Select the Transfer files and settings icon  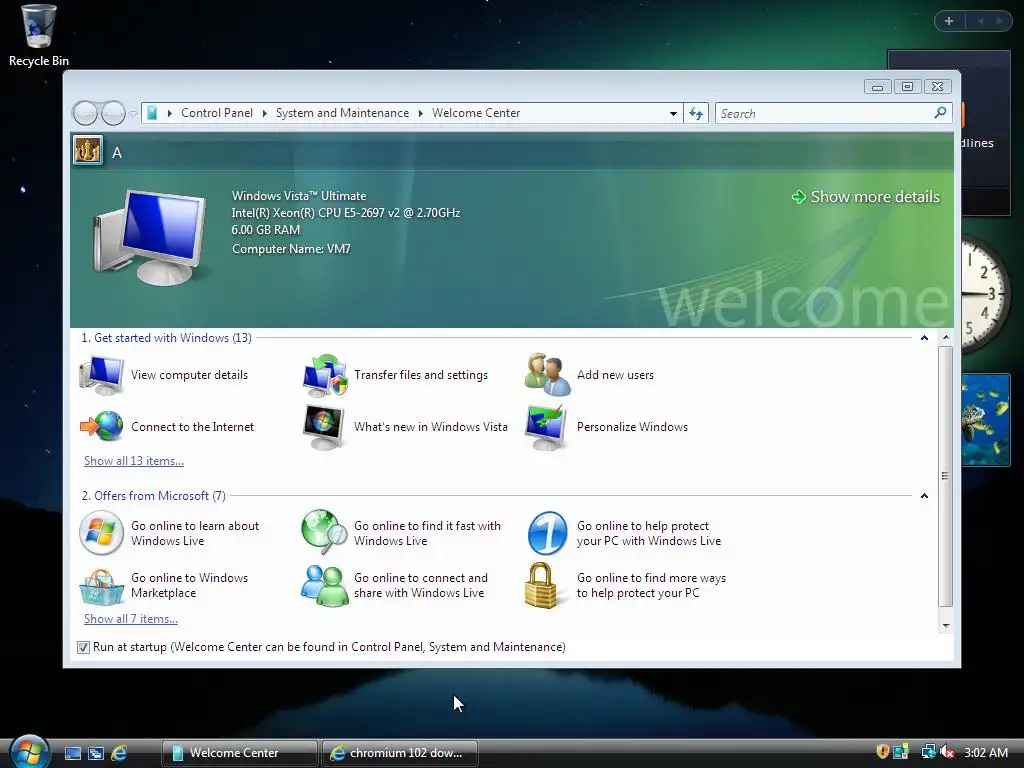325,376
